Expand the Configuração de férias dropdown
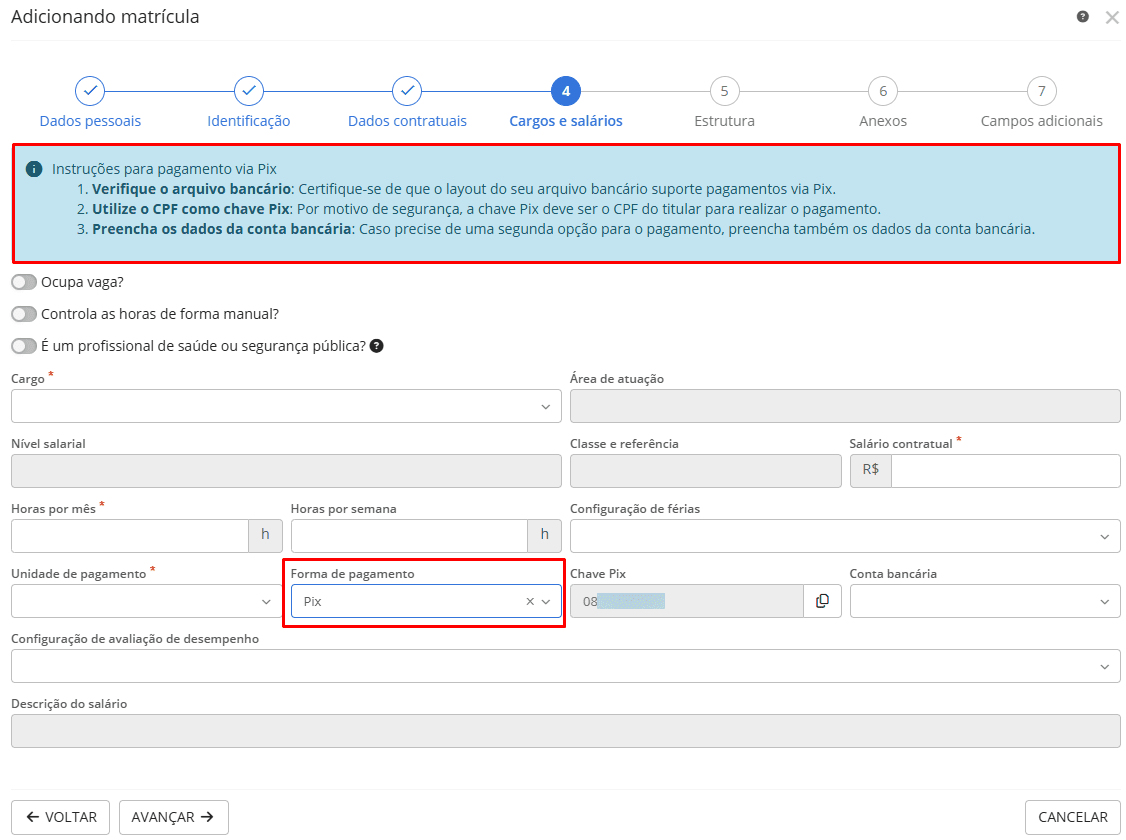This screenshot has width=1126, height=840. tap(845, 536)
